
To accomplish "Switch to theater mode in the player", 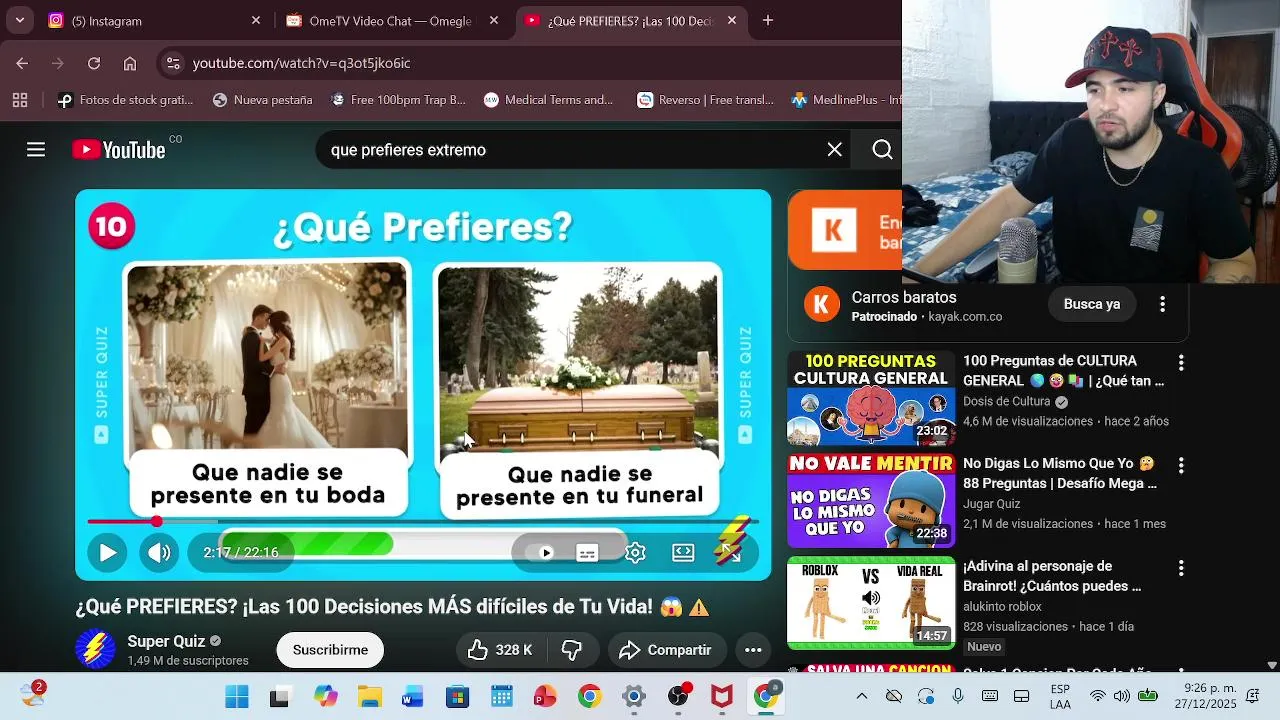I will (683, 552).
